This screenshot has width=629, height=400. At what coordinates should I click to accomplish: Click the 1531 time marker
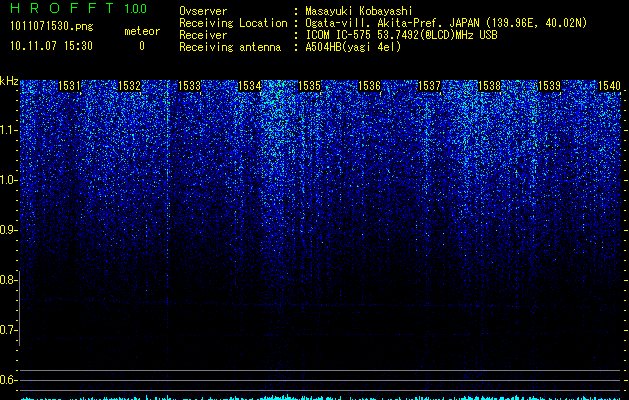tap(69, 86)
